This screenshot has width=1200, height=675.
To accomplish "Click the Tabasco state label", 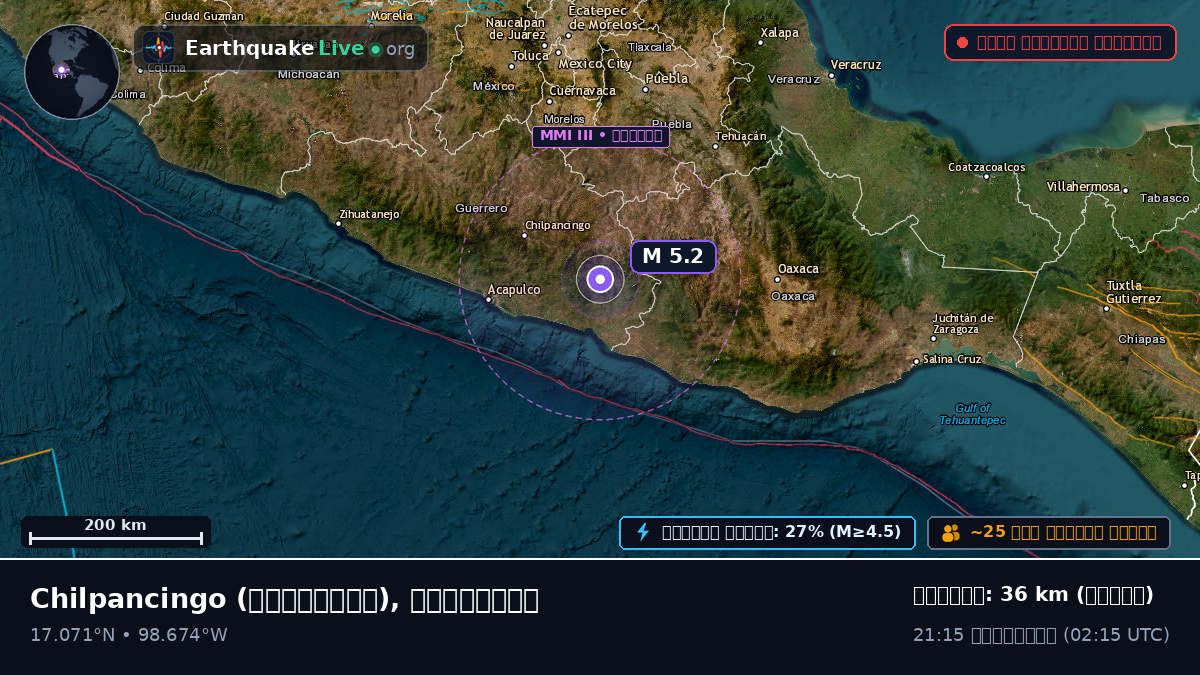I will click(1164, 198).
